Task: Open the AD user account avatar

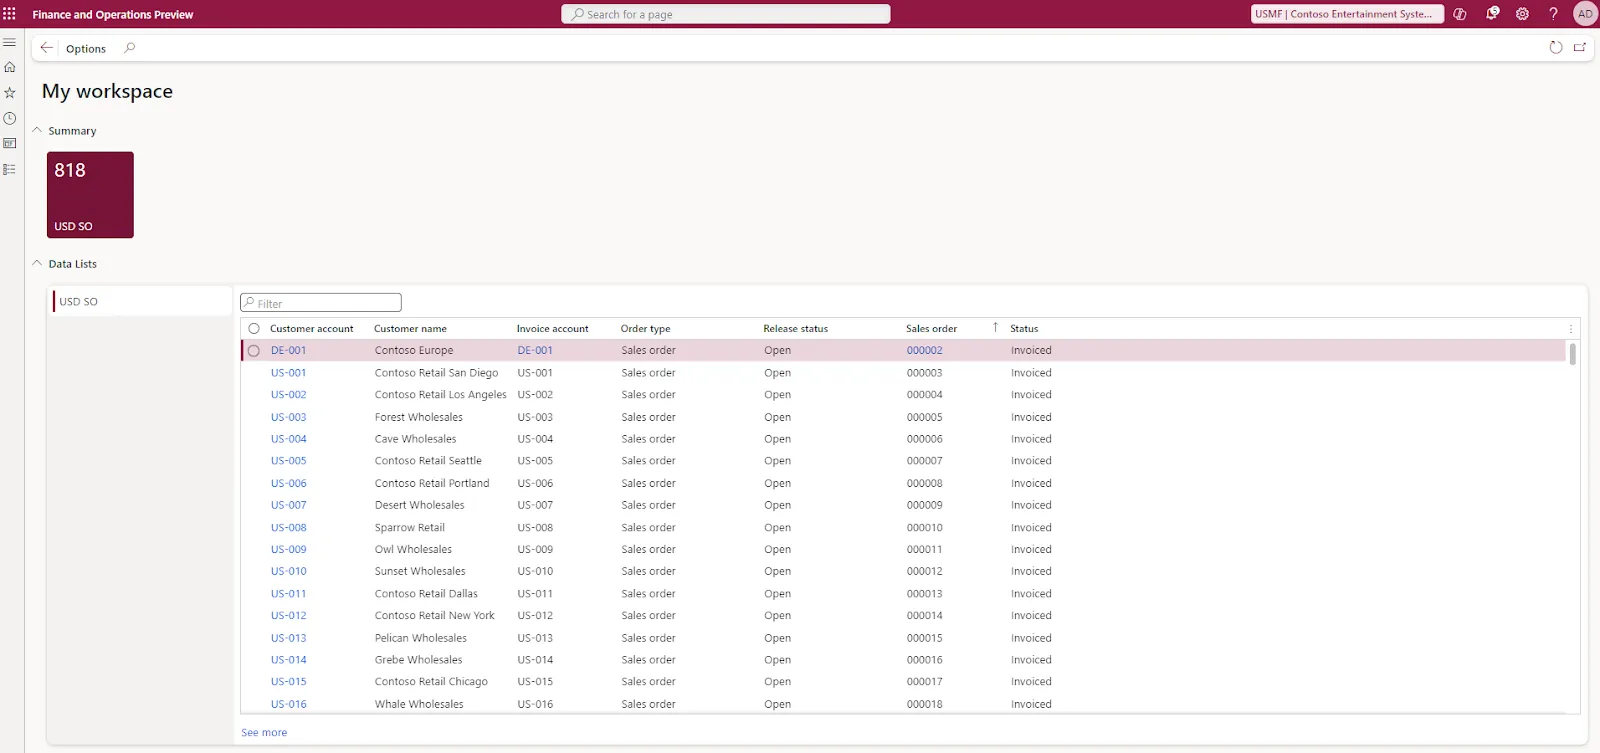Action: point(1585,14)
